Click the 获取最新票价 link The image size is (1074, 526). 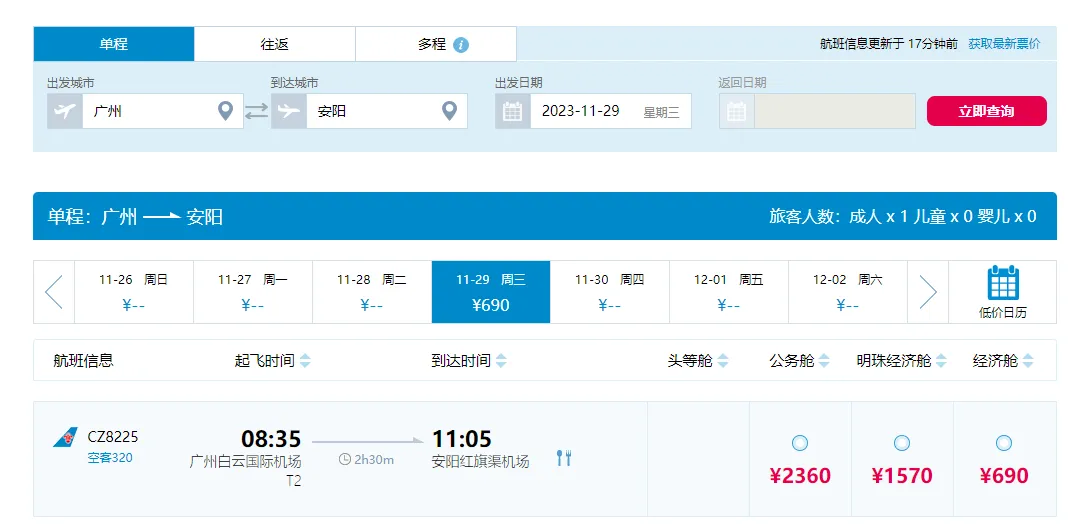pos(1004,44)
